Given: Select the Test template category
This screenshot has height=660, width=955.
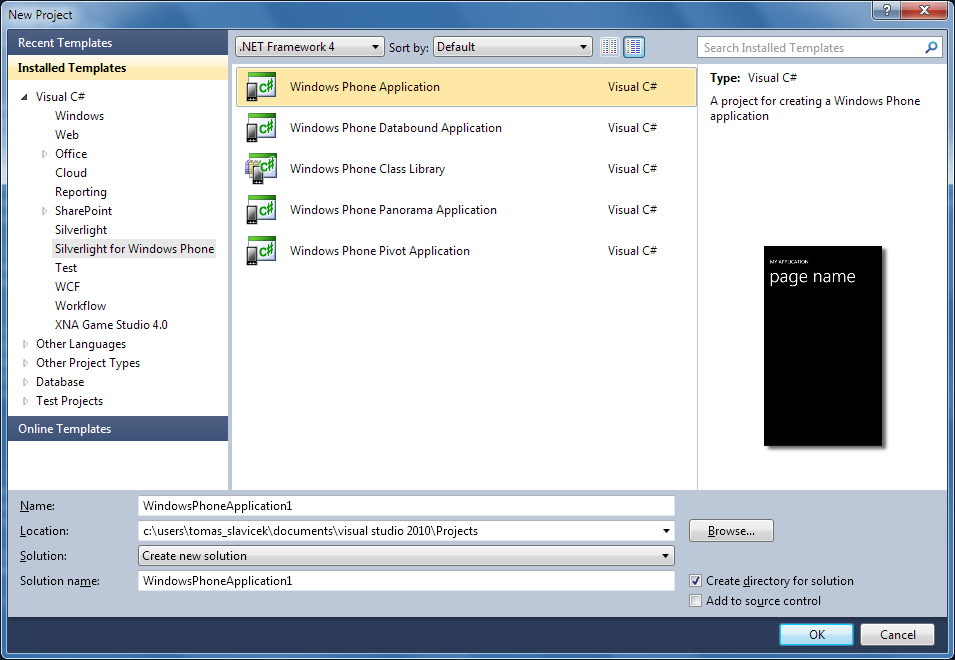Looking at the screenshot, I should point(66,268).
